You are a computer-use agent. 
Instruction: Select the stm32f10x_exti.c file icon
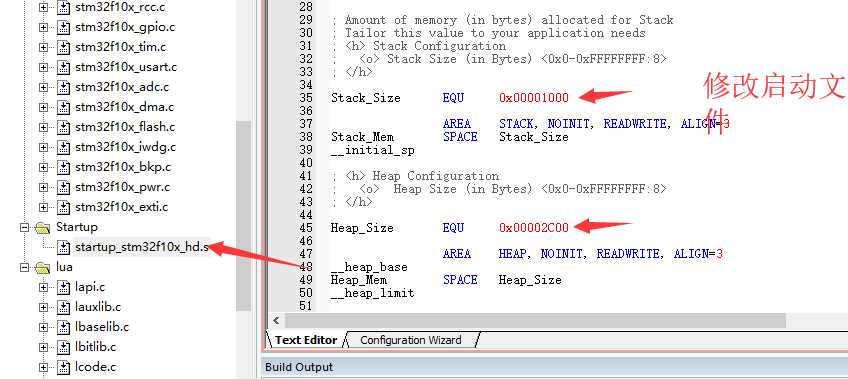point(64,208)
